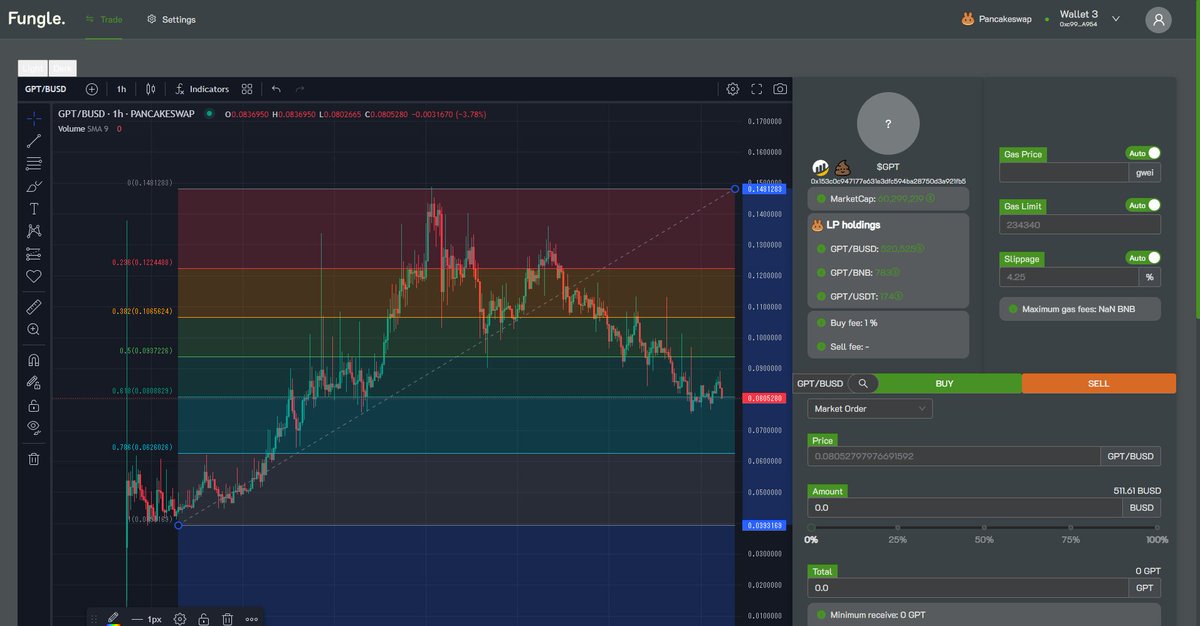Image resolution: width=1200 pixels, height=626 pixels.
Task: Switch to the Trade tab
Action: click(x=104, y=19)
